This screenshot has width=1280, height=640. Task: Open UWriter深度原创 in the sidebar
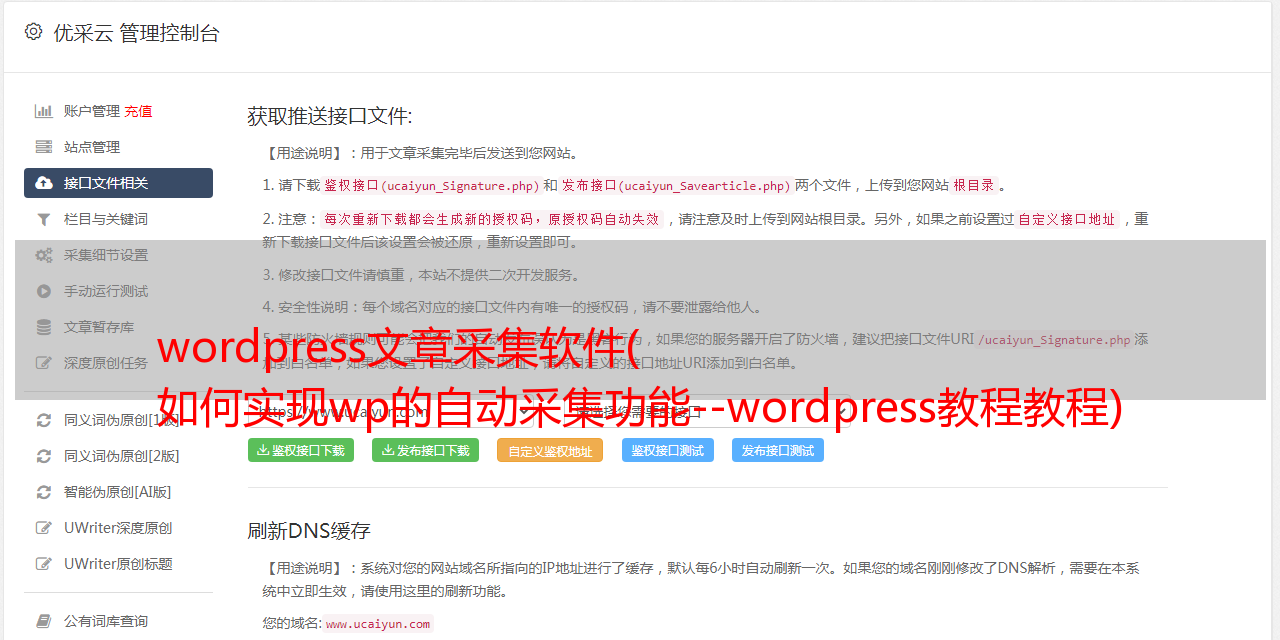click(118, 528)
